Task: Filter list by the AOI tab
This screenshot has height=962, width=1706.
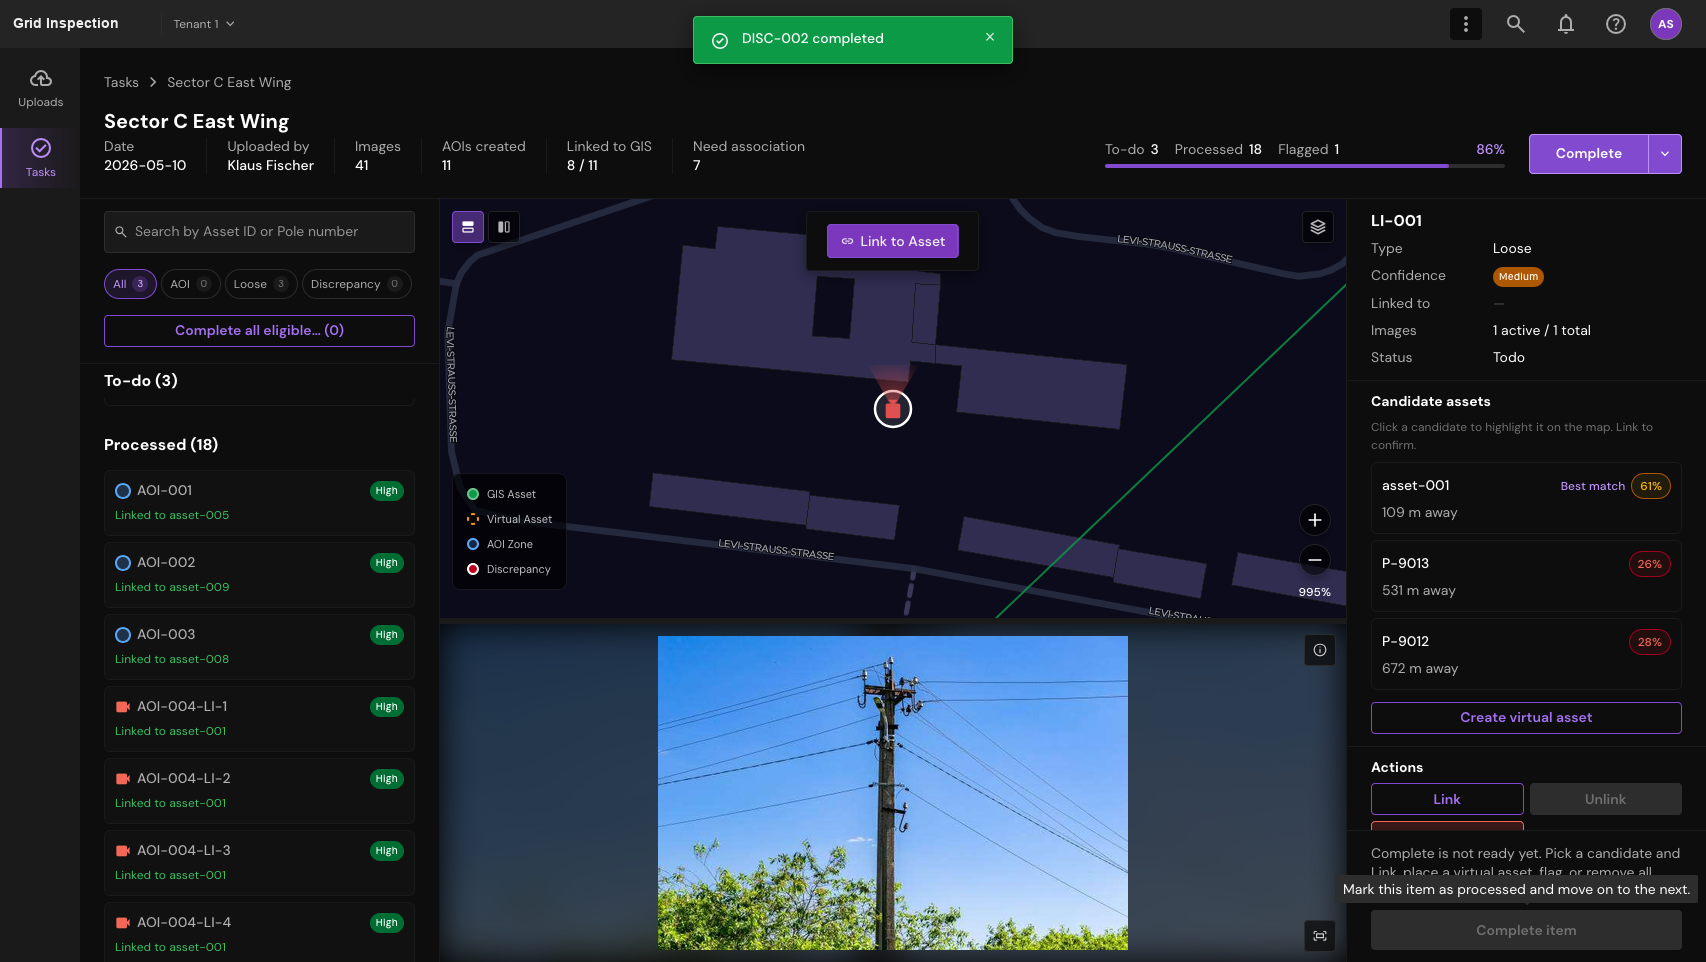Action: coord(190,284)
